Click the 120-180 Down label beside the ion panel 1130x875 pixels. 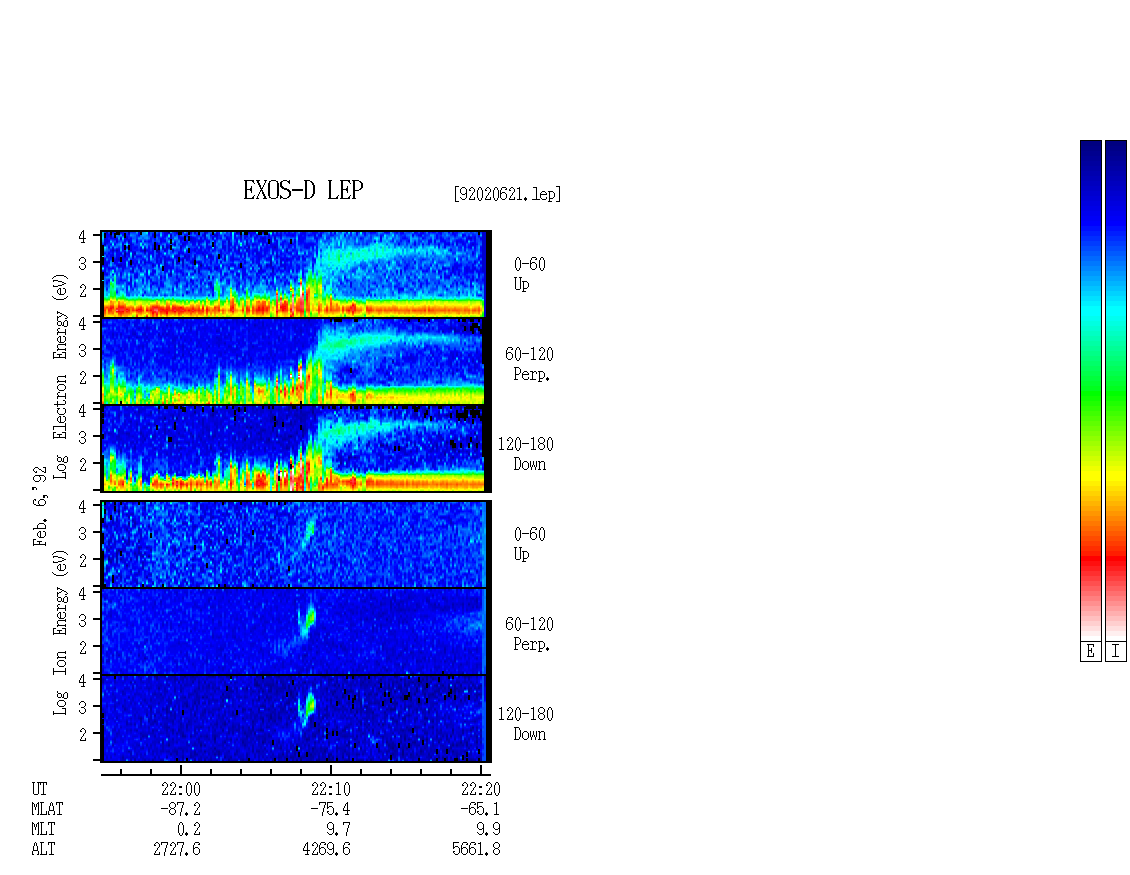coord(525,724)
